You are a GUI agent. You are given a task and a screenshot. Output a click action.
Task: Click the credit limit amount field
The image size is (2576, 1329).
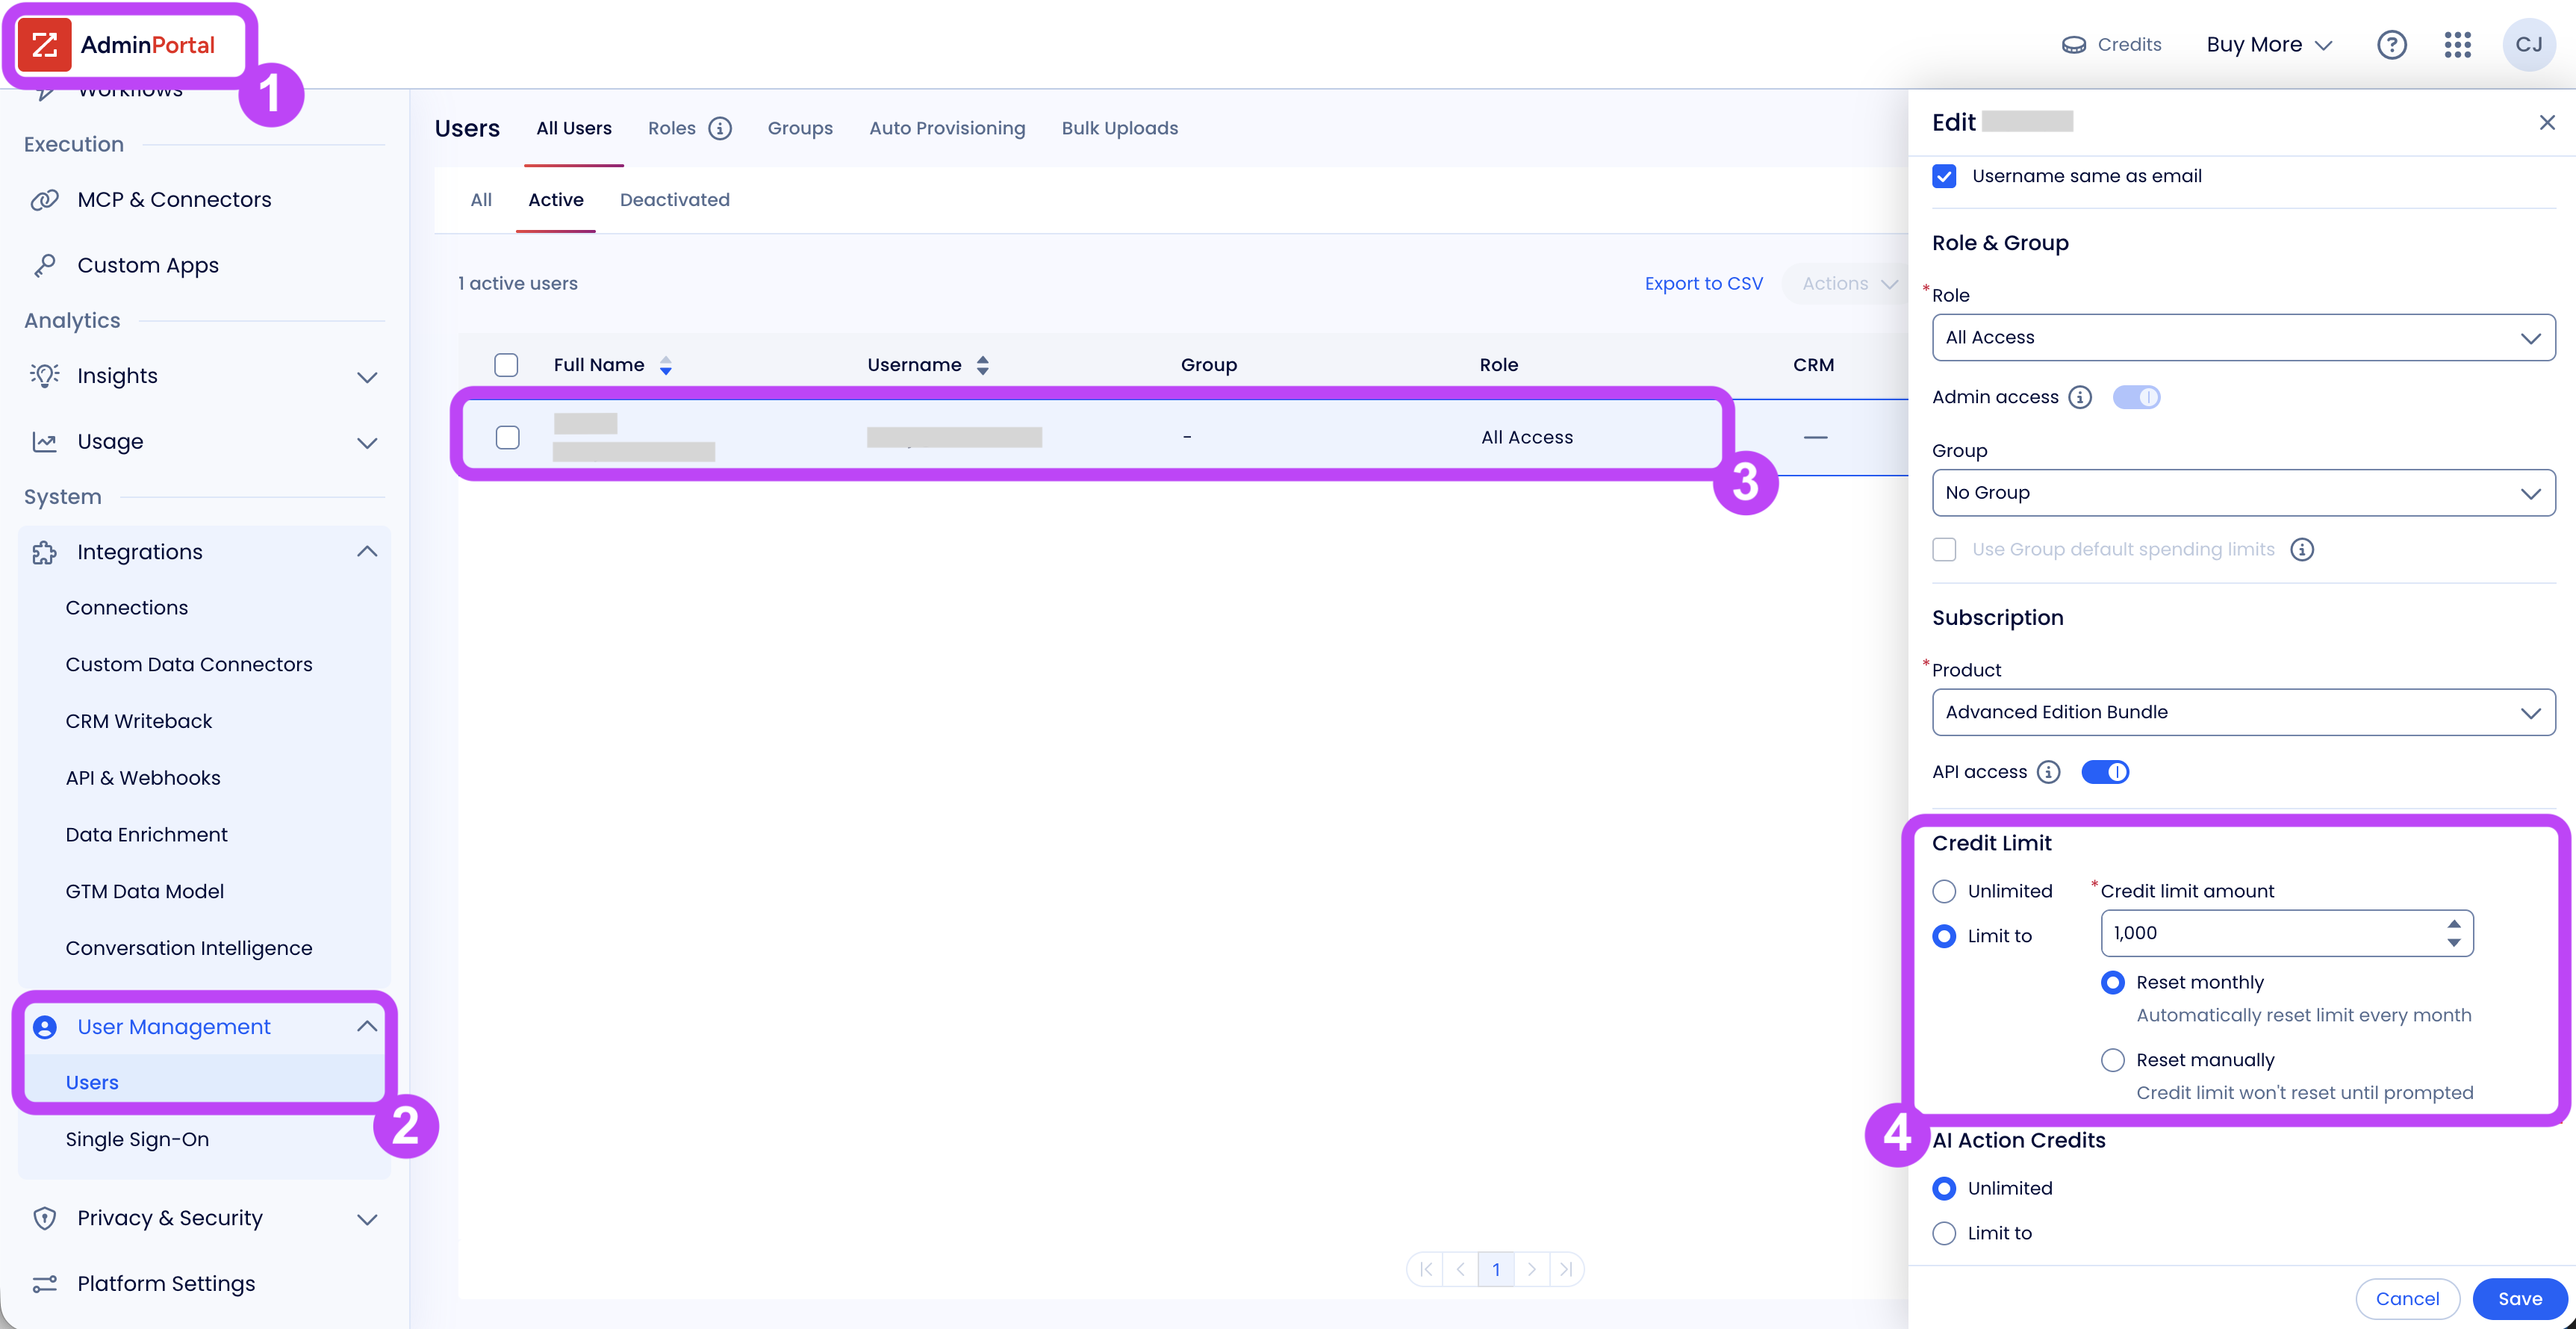click(x=2286, y=933)
